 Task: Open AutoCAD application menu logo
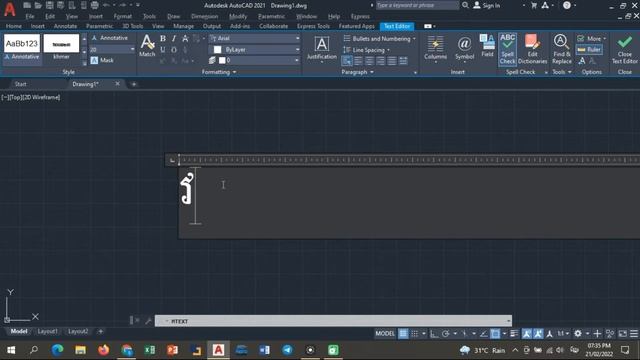pyautogui.click(x=9, y=8)
